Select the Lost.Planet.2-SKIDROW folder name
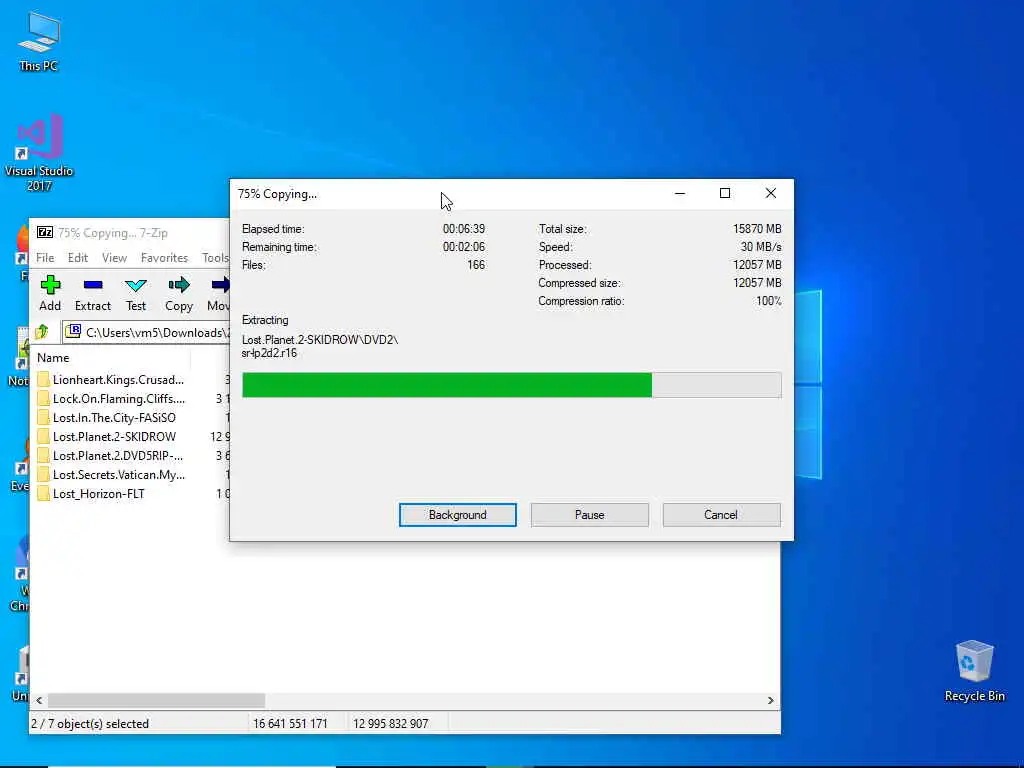This screenshot has height=768, width=1024. tap(114, 436)
